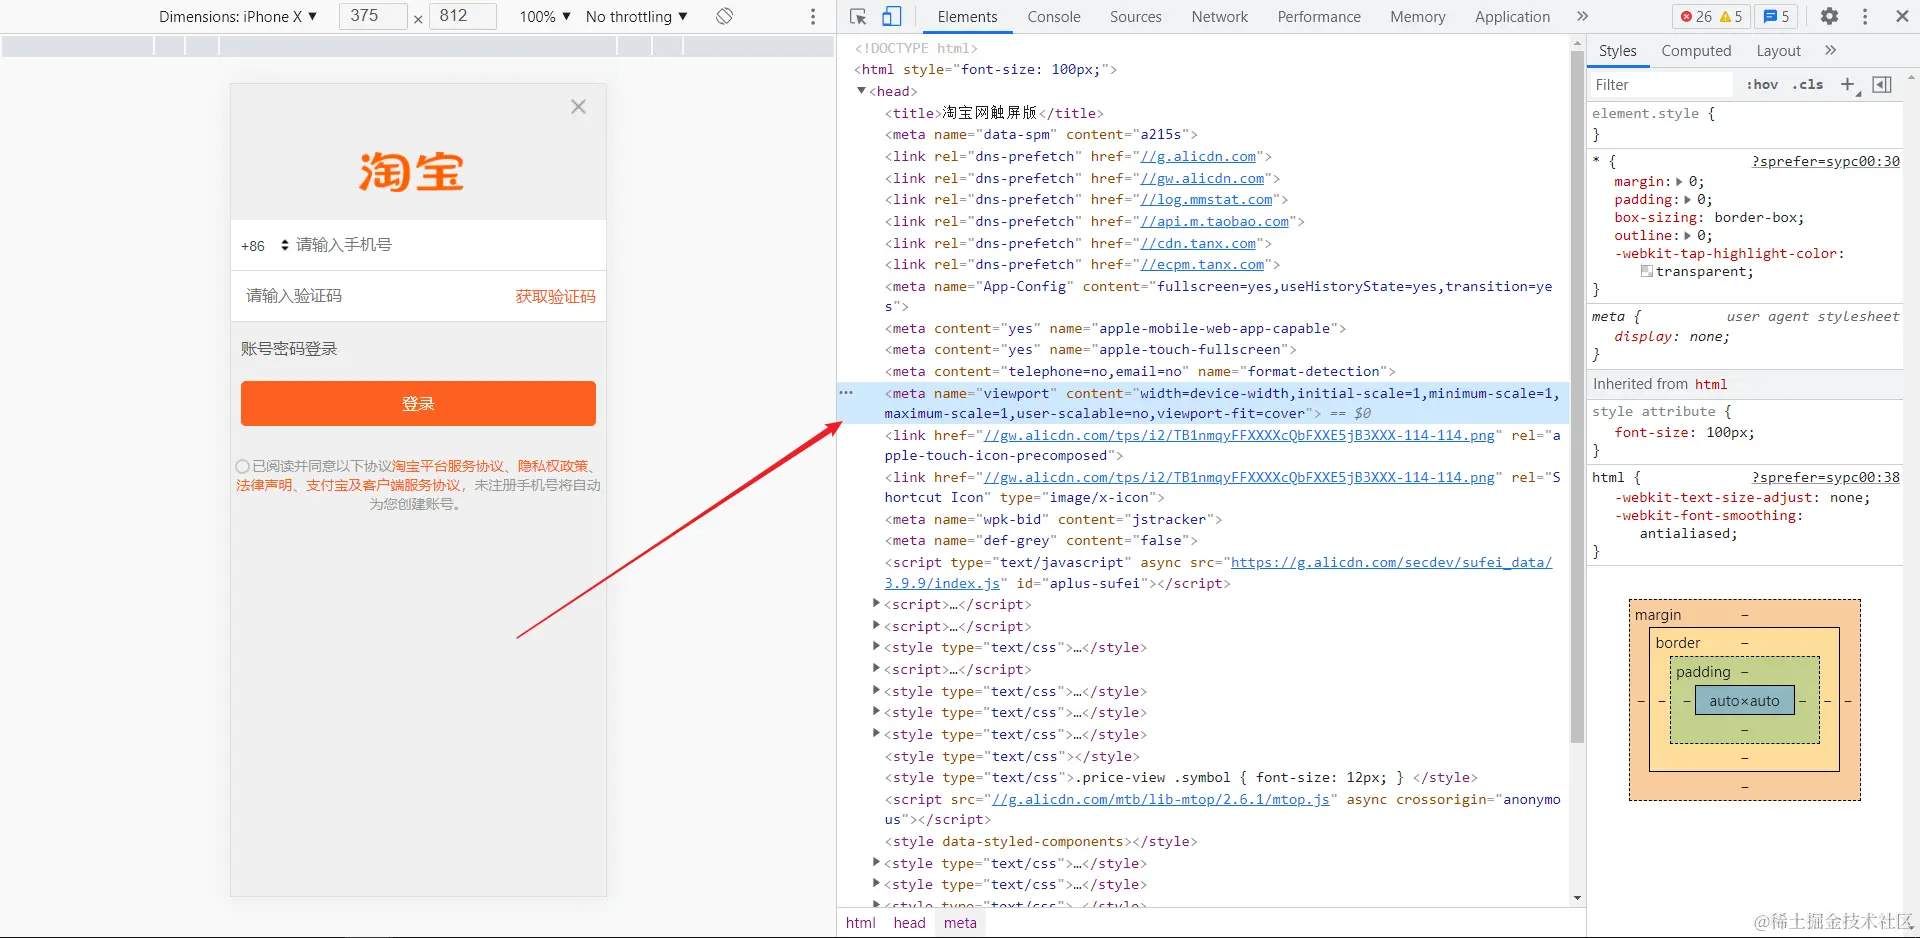Viewport: 1920px width, 938px height.
Task: Open DevTools settings gear
Action: (1829, 16)
